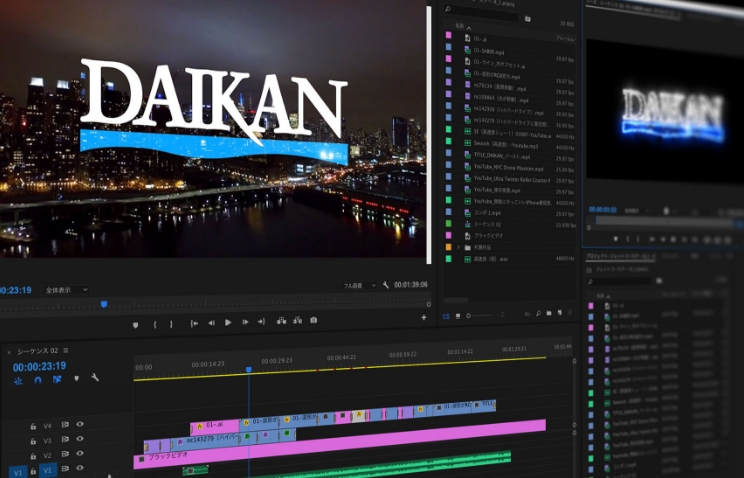Image resolution: width=744 pixels, height=478 pixels.
Task: Select the nc143279 clip on track V3
Action: tap(206, 441)
